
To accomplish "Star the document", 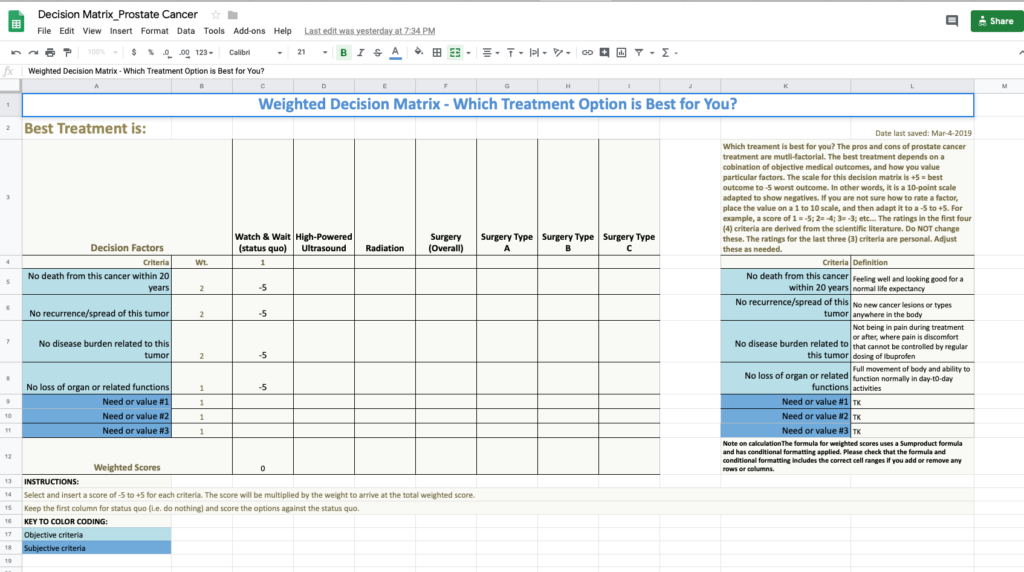I will pos(215,14).
